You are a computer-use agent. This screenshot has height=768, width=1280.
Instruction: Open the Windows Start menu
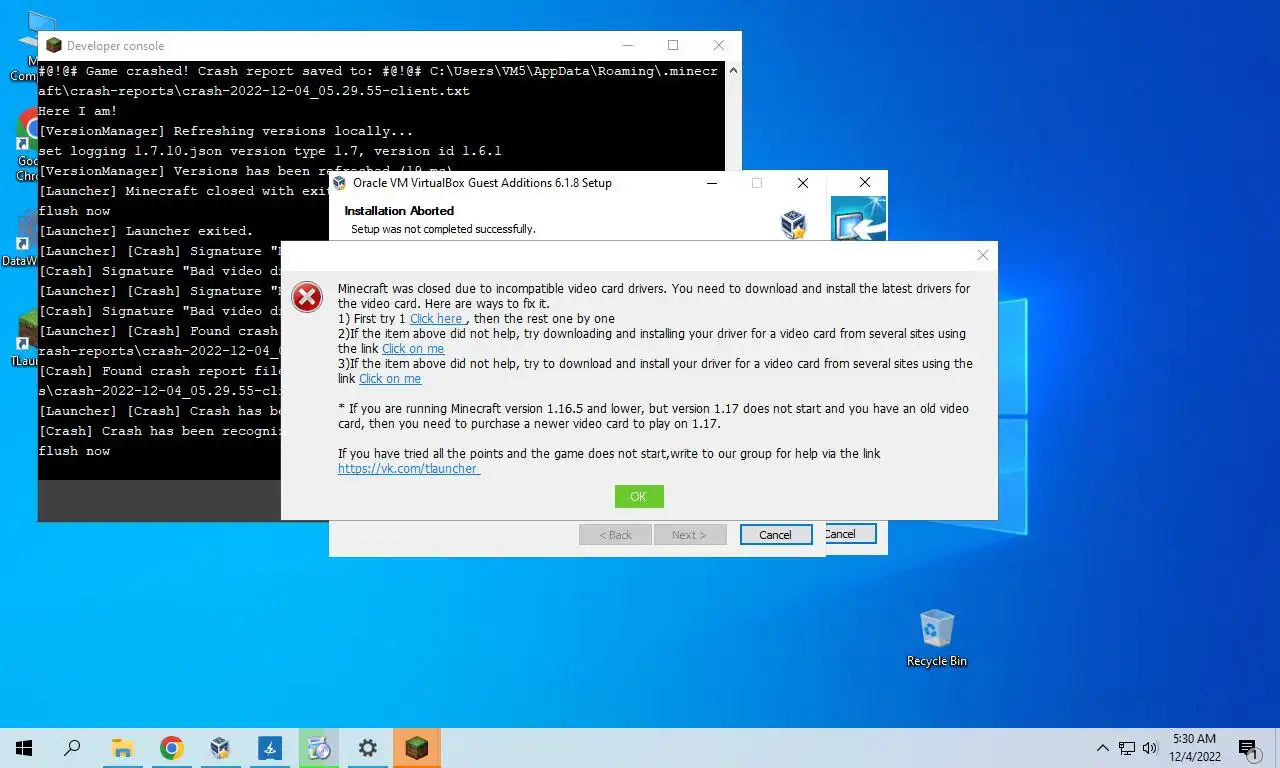coord(24,748)
